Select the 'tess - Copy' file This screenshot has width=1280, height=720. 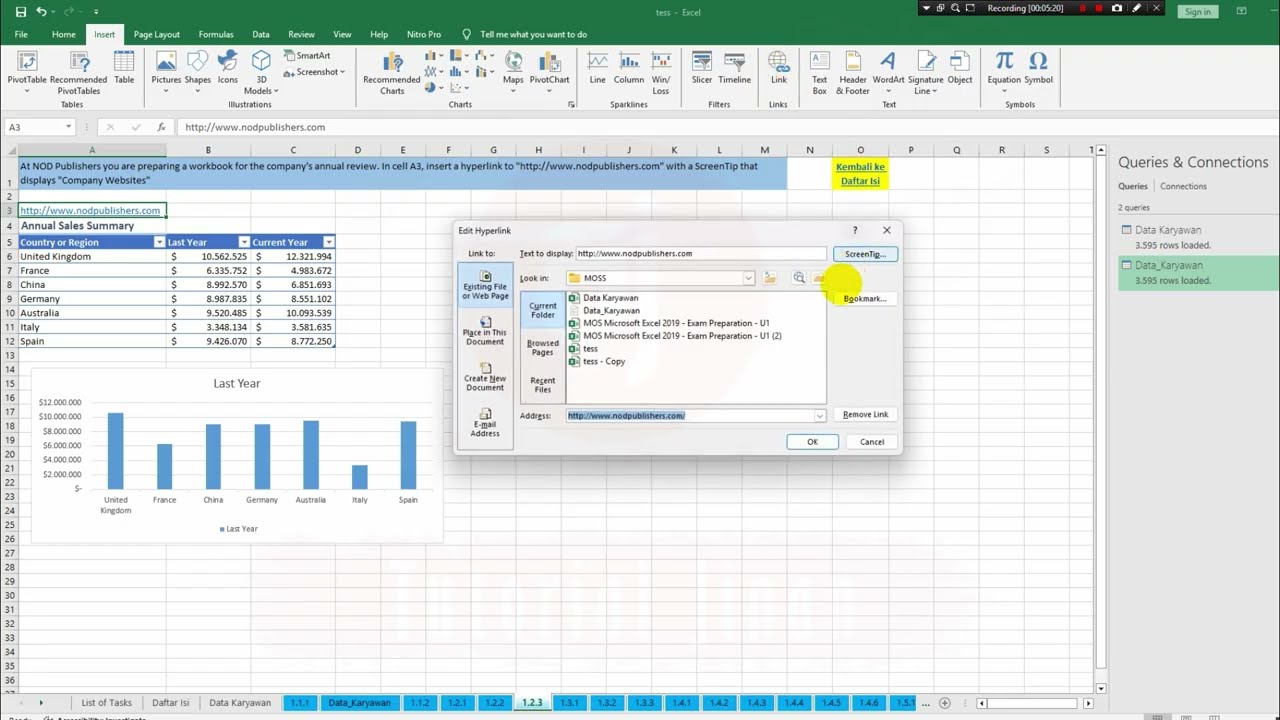click(604, 362)
